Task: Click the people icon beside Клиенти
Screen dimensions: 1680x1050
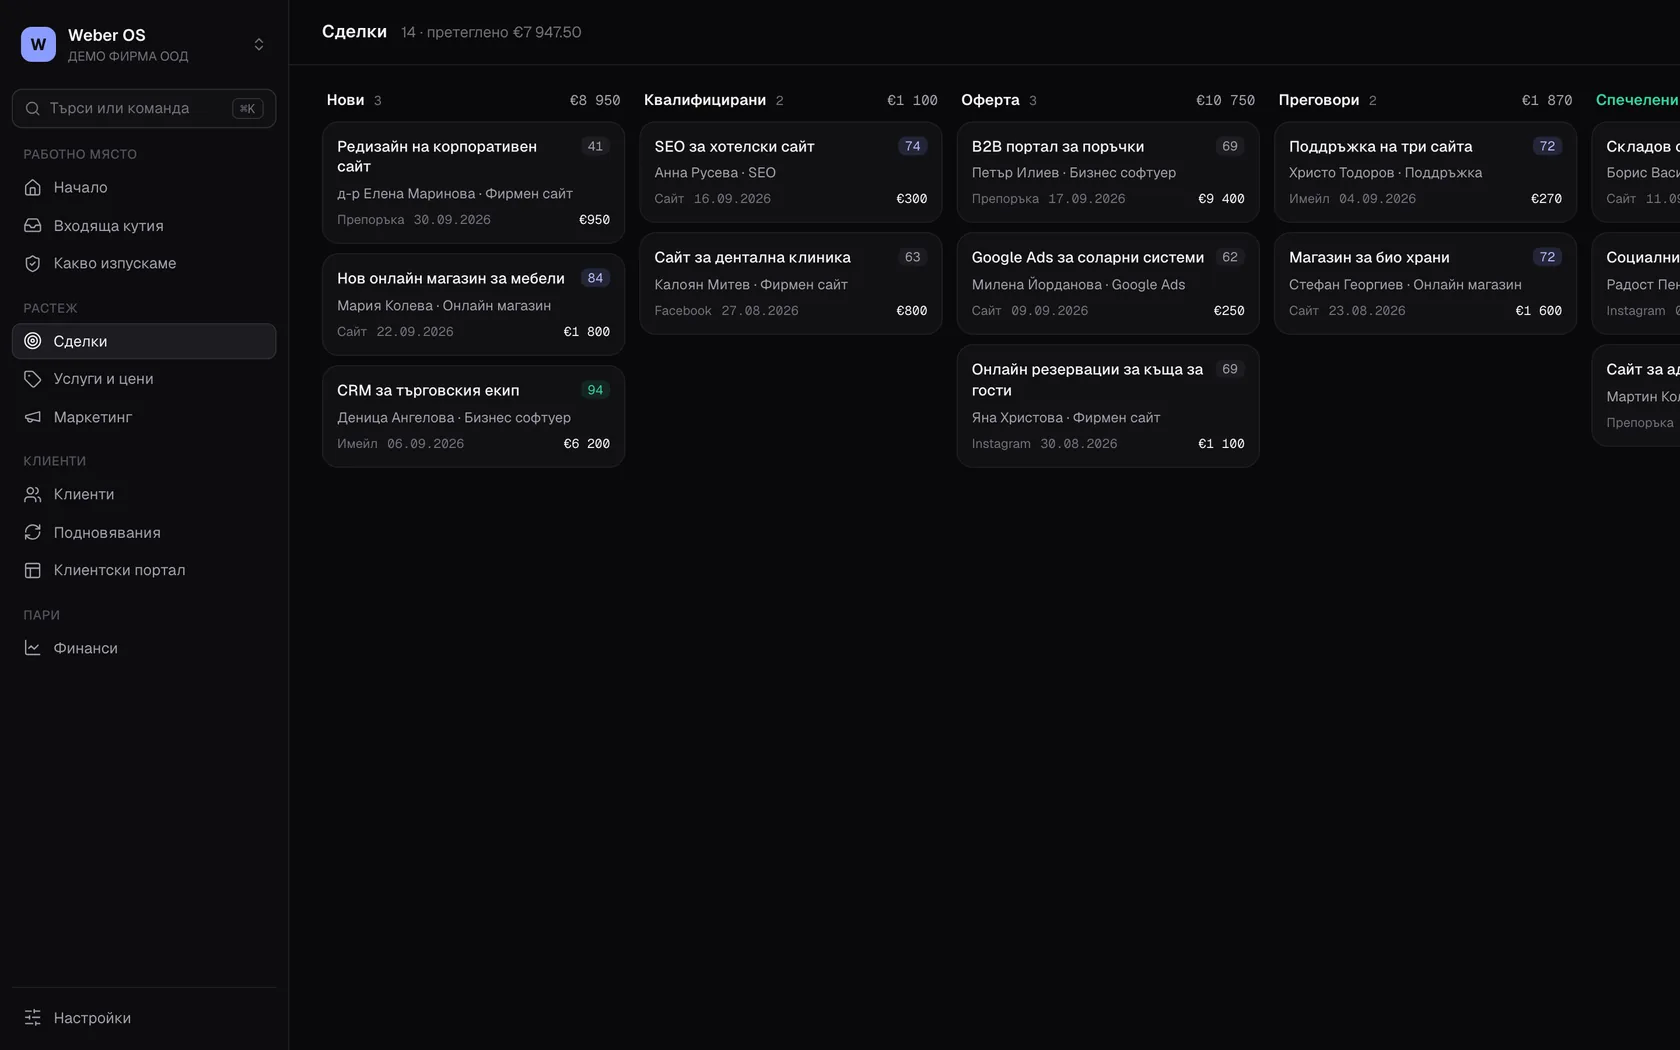Action: click(33, 494)
